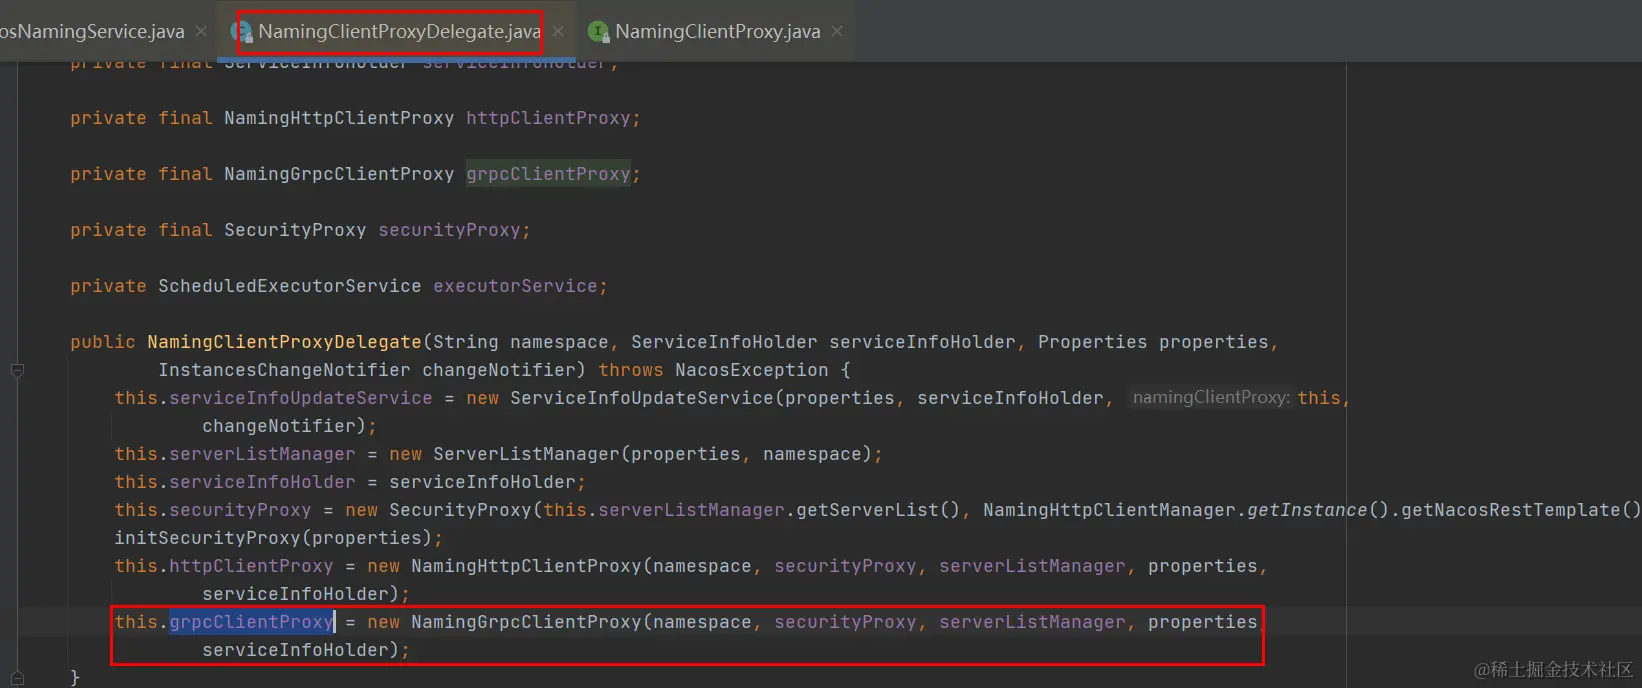Click the NacosException in the throws clause

tap(752, 370)
